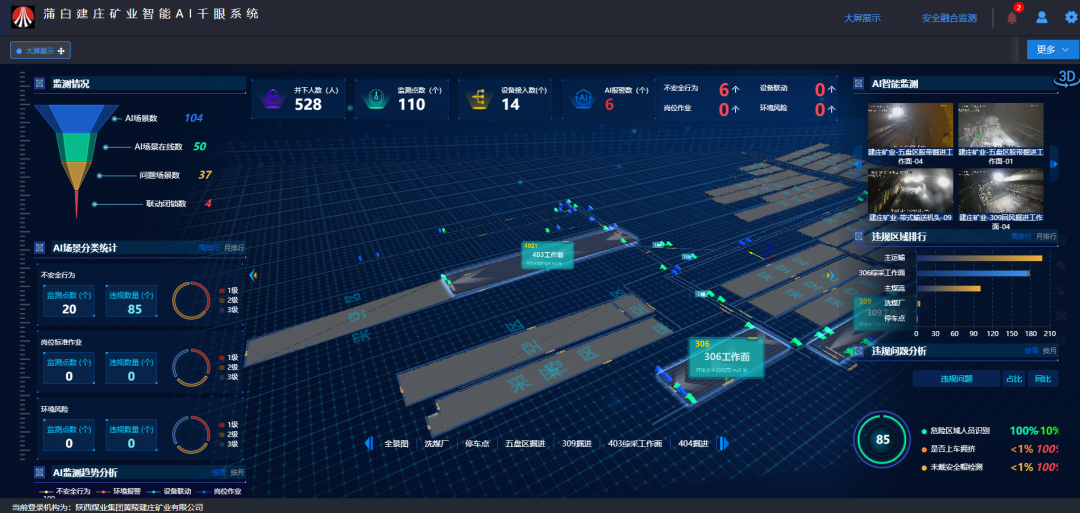
Task: Click the 306综采工作面 blue bar
Action: coord(973,273)
